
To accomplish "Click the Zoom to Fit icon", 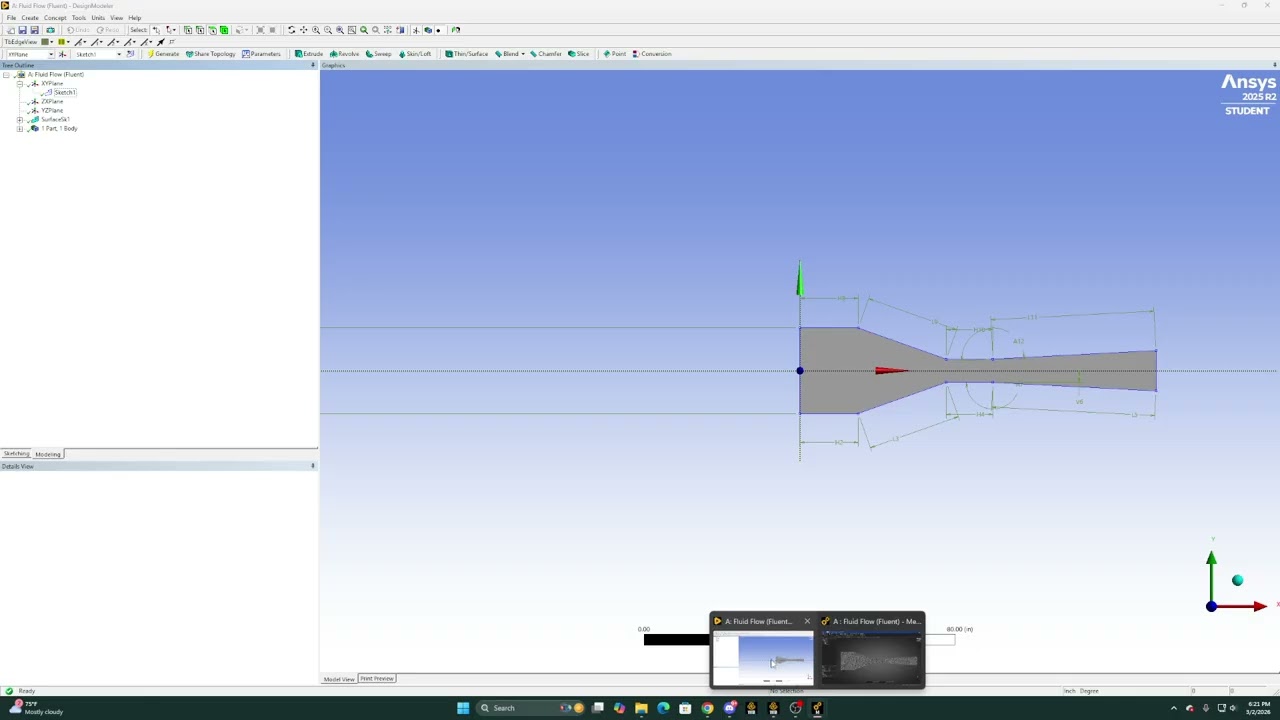I will 340,30.
